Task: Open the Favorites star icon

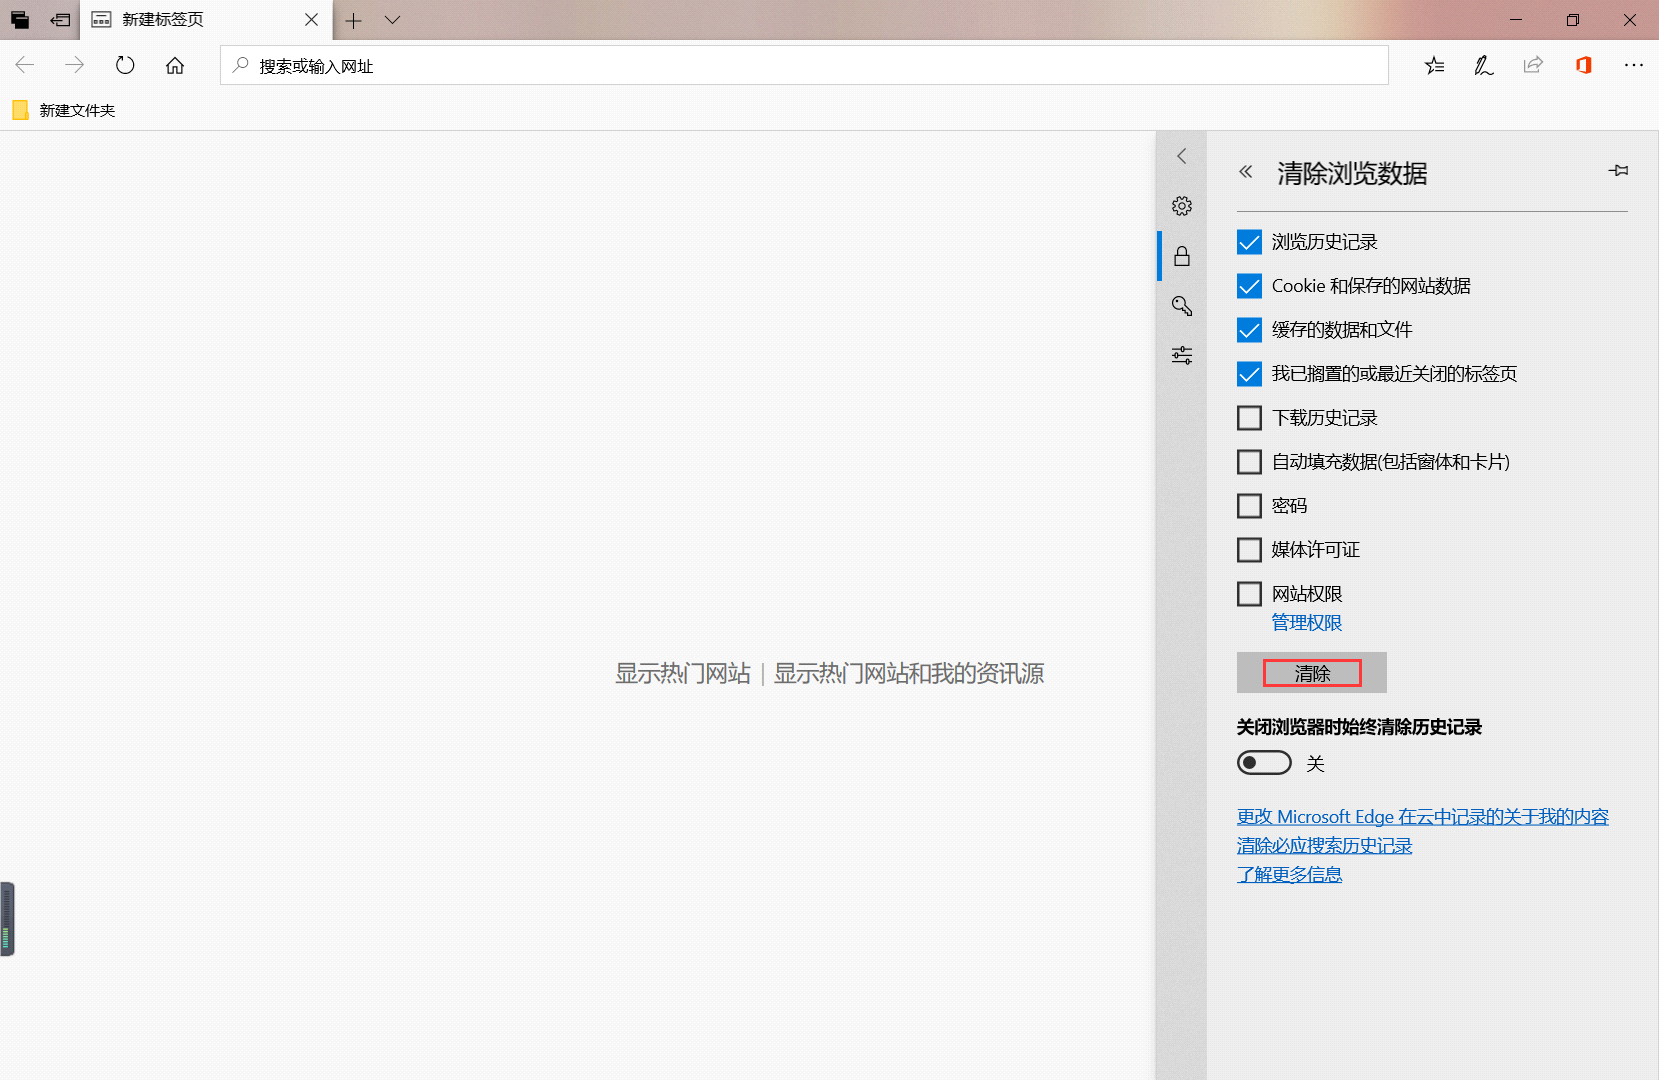Action: (1434, 66)
